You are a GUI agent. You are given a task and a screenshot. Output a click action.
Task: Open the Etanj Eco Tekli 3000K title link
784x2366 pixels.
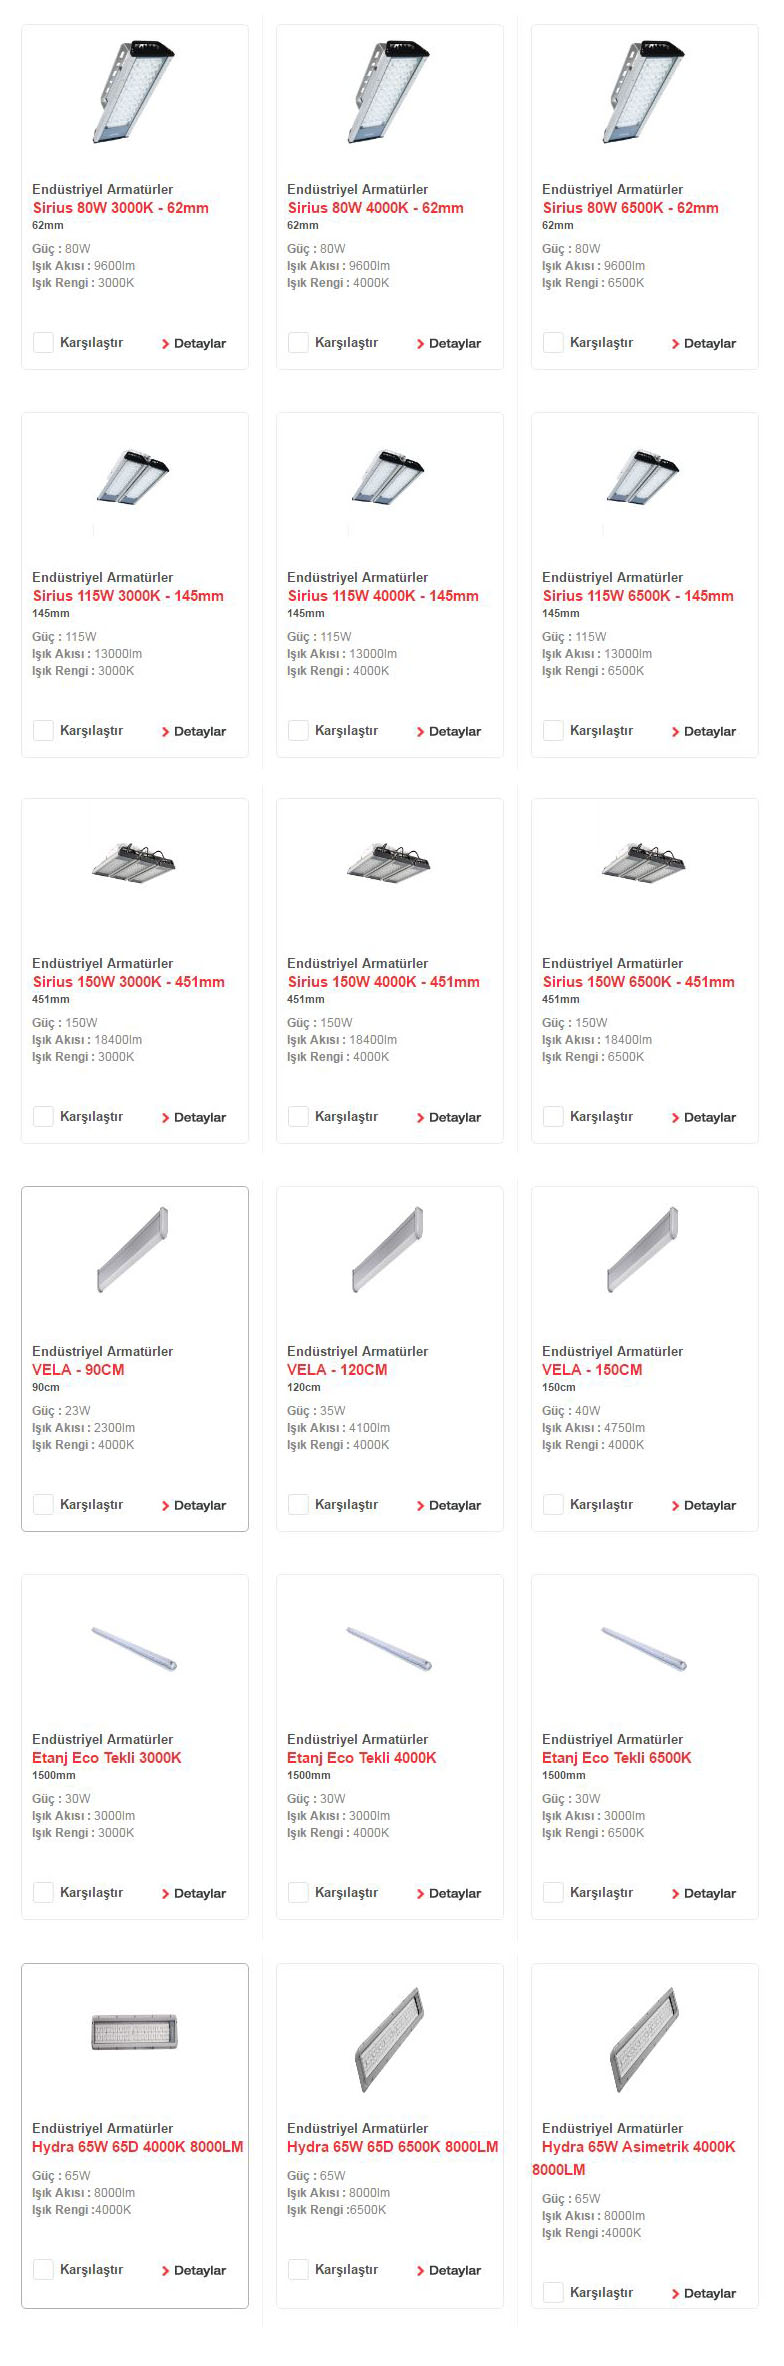click(107, 1758)
